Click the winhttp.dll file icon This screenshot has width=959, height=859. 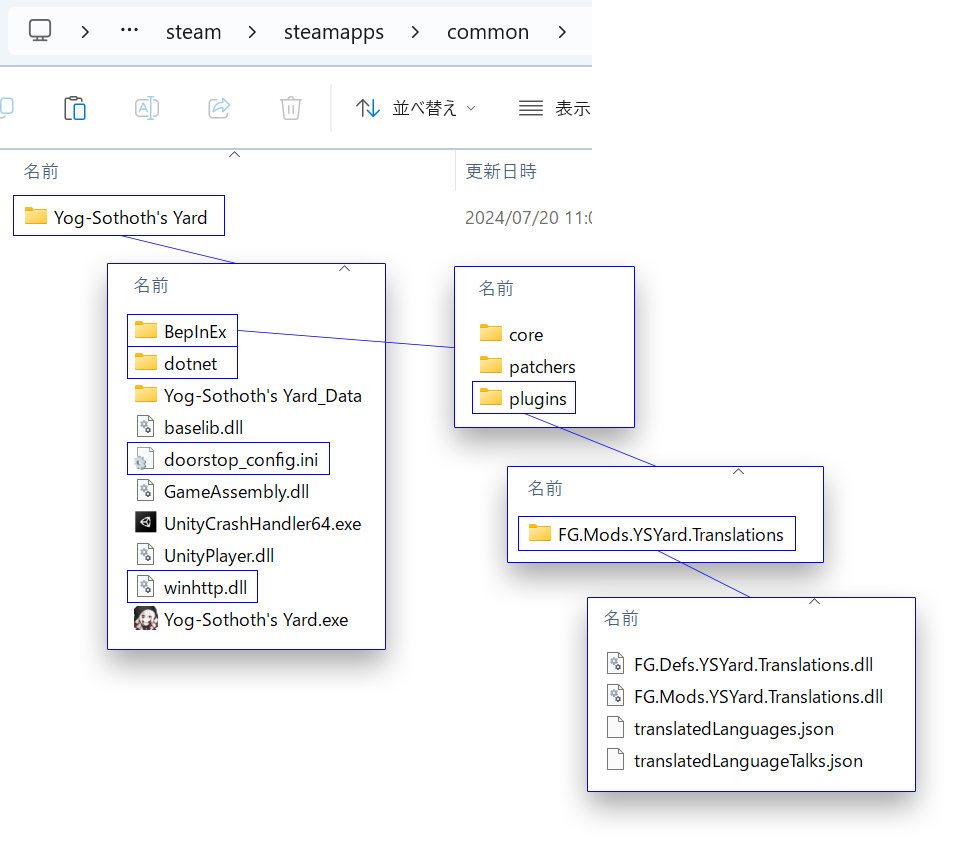tap(146, 587)
